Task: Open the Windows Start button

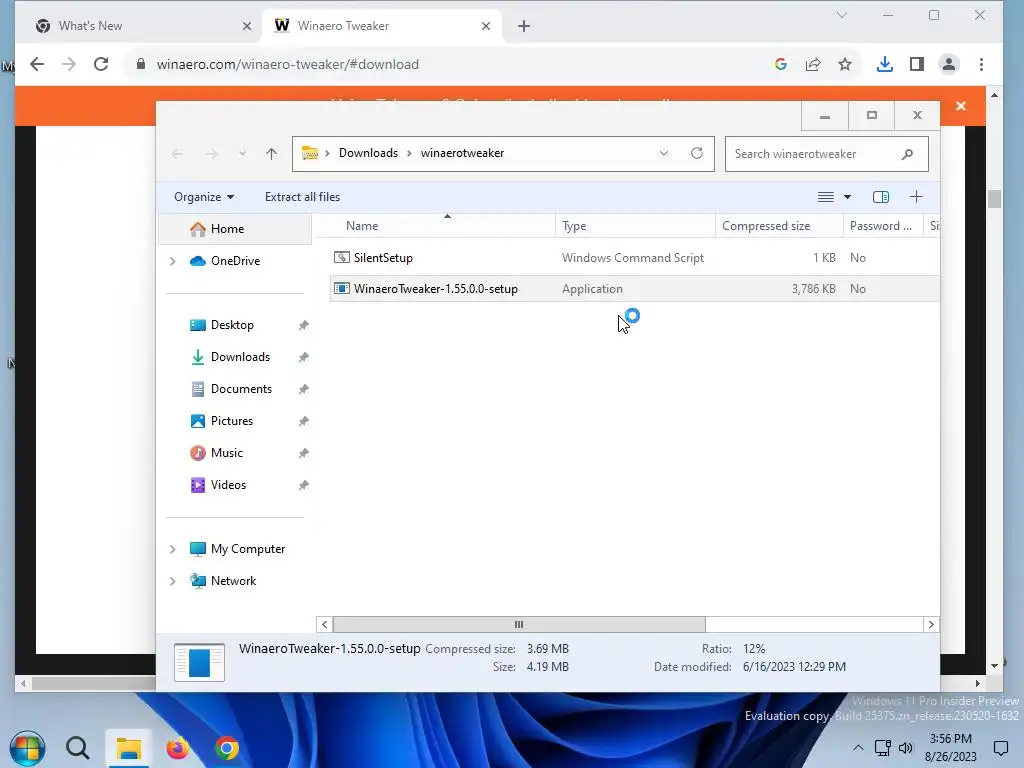Action: pos(27,748)
